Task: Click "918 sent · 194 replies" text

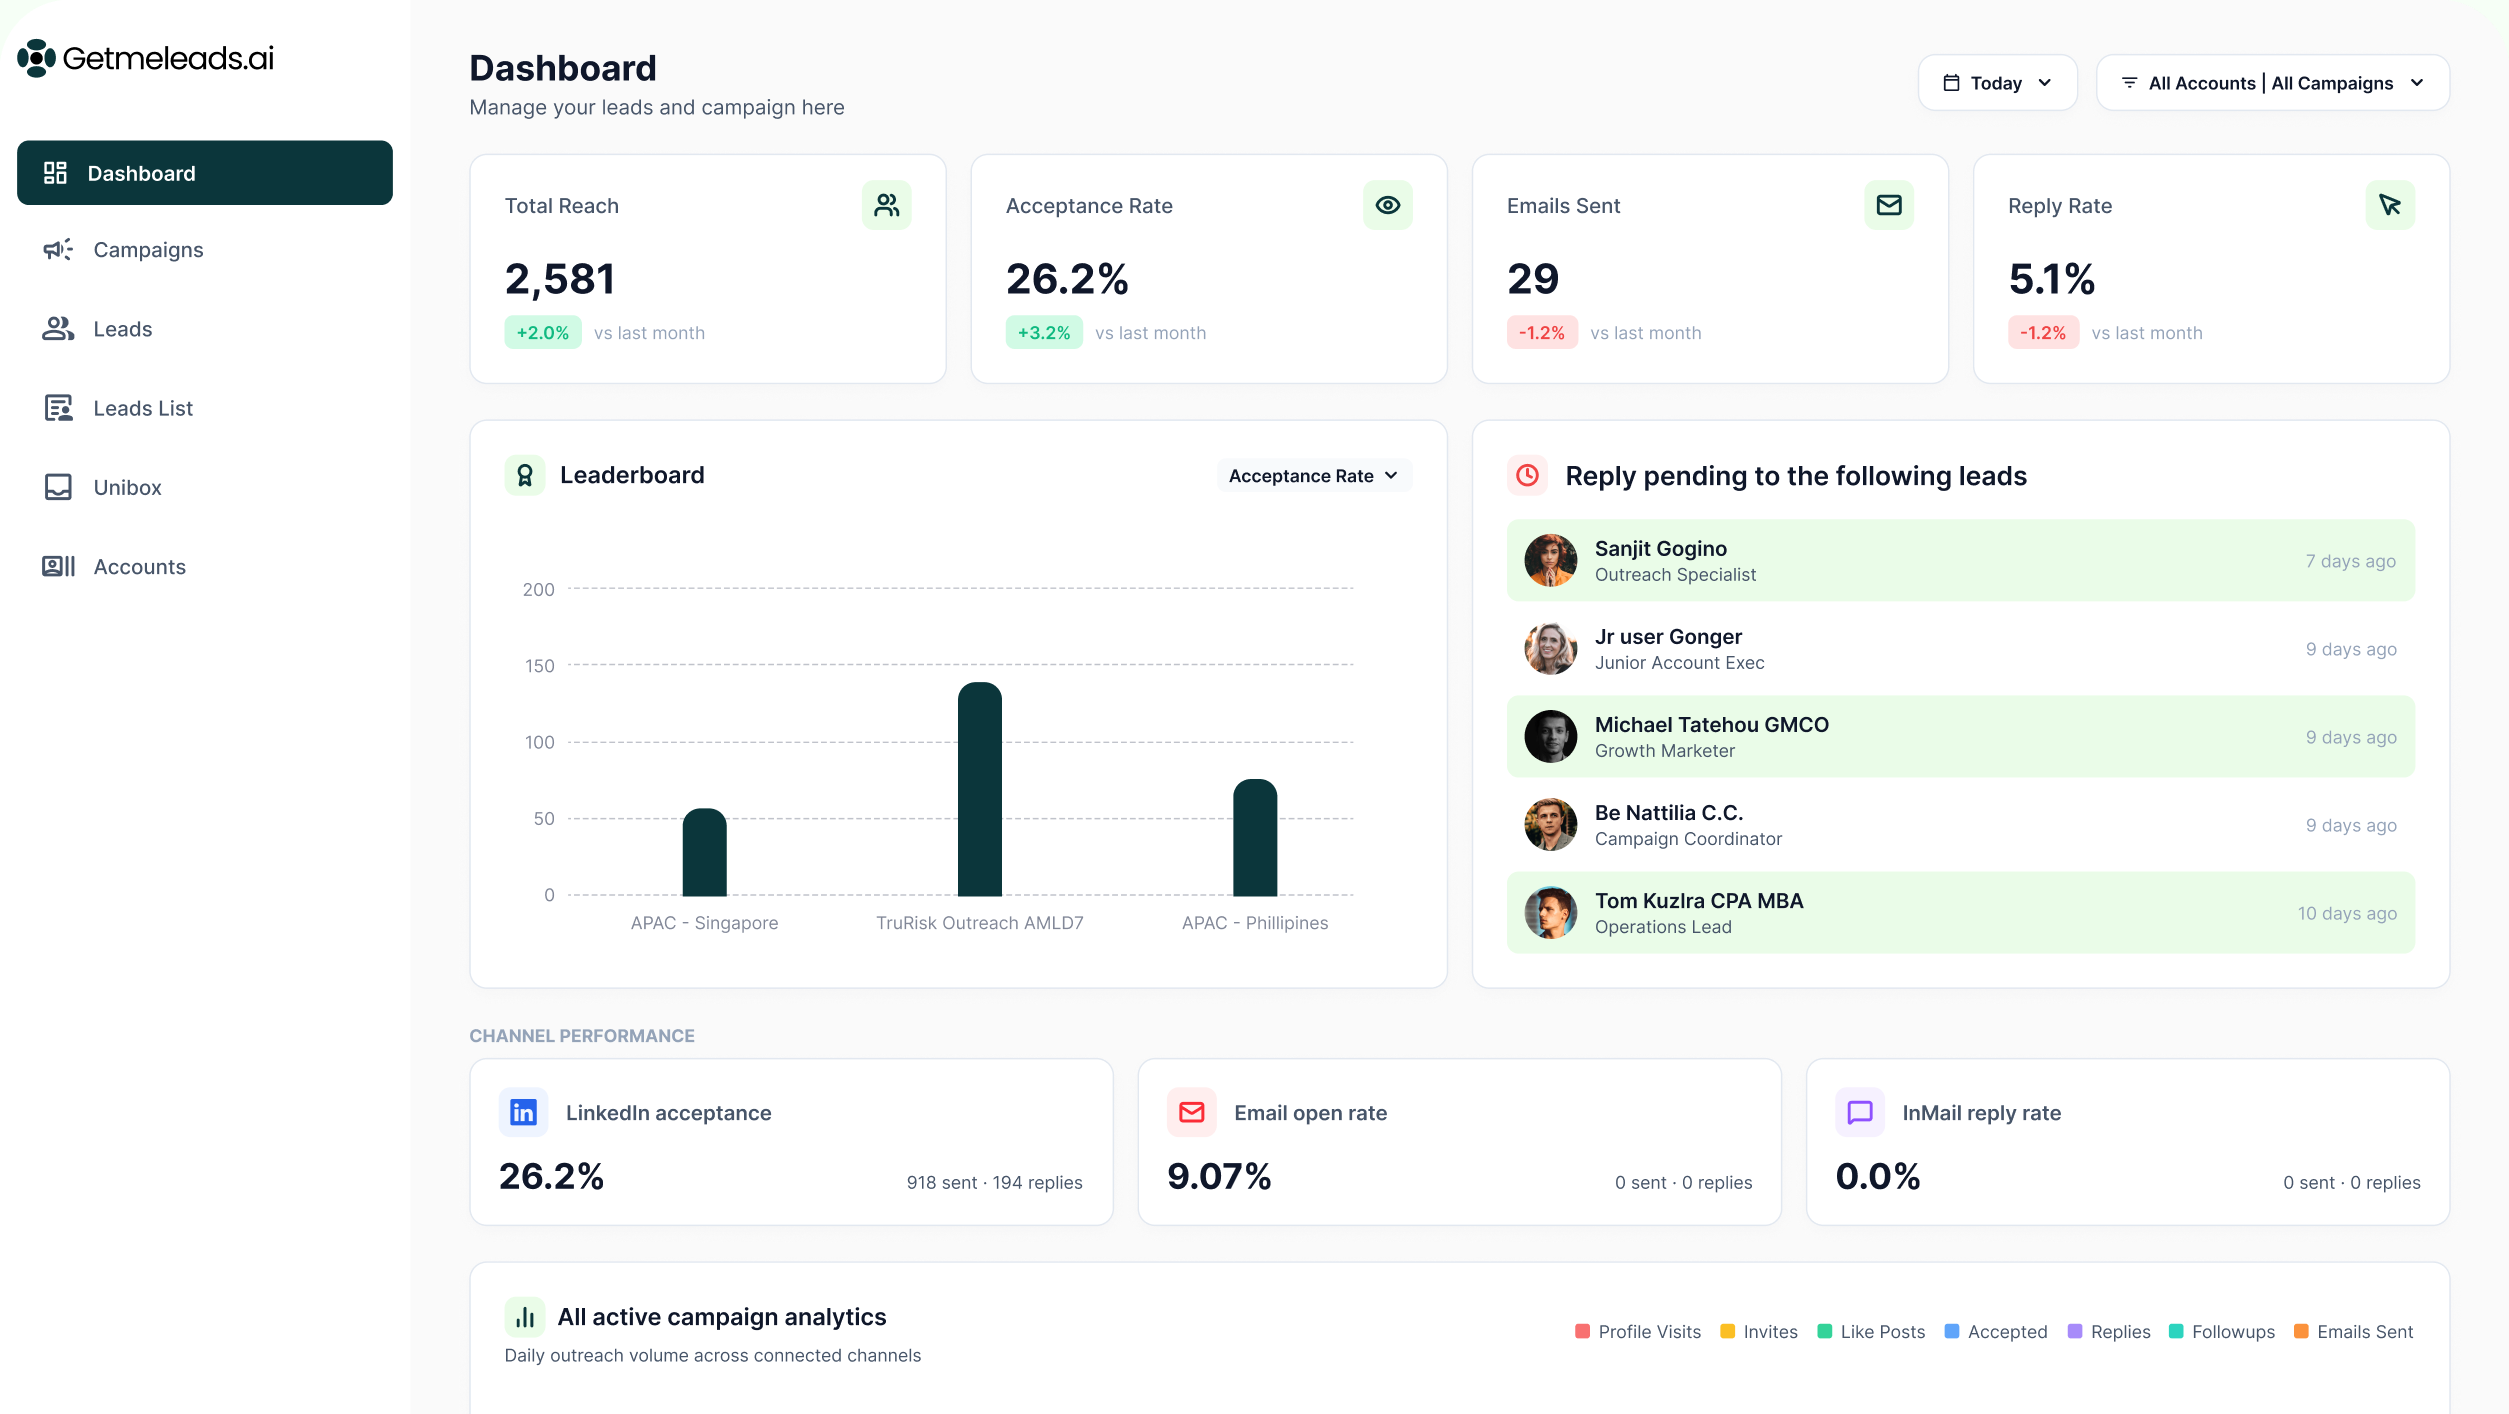Action: click(x=994, y=1182)
